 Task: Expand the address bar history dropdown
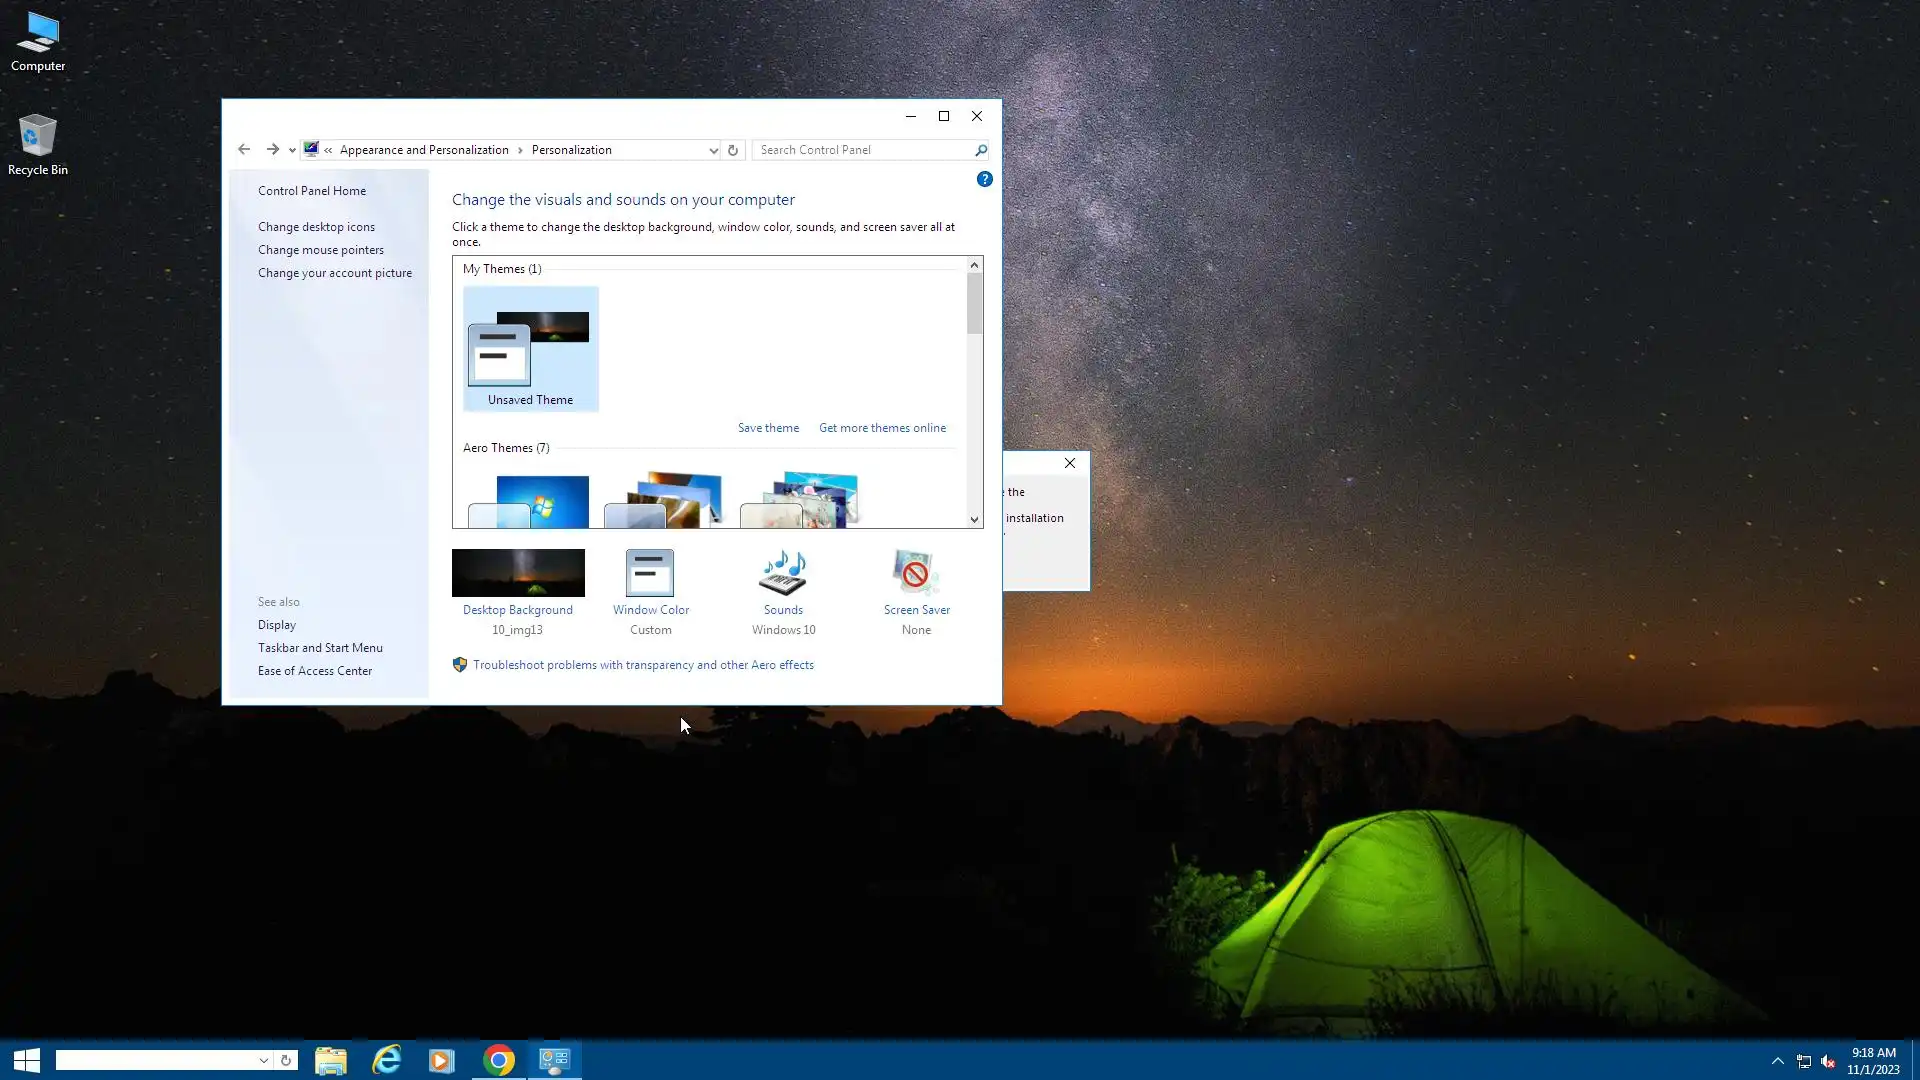point(713,150)
